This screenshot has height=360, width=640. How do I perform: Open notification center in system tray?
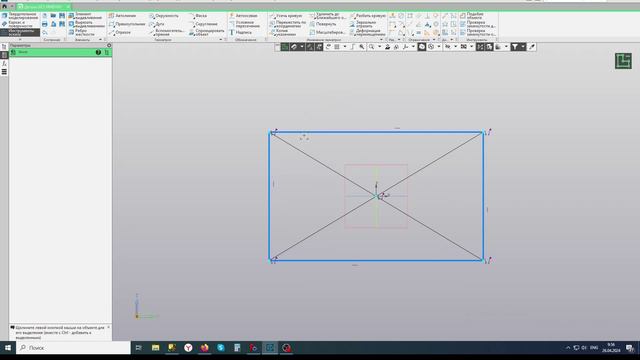click(x=631, y=348)
